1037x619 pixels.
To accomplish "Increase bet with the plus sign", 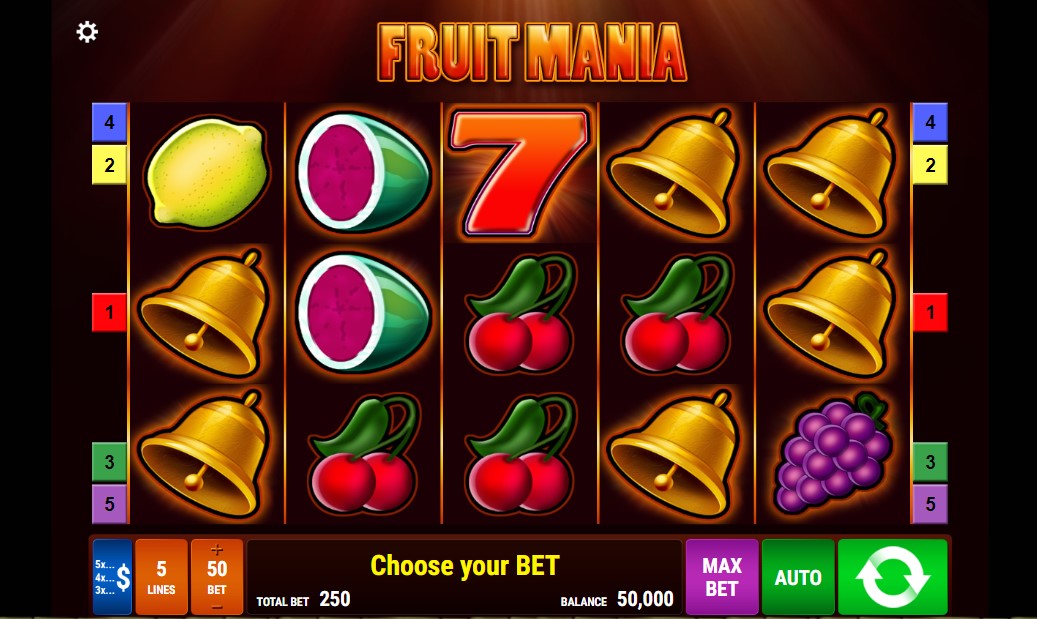I will click(217, 550).
